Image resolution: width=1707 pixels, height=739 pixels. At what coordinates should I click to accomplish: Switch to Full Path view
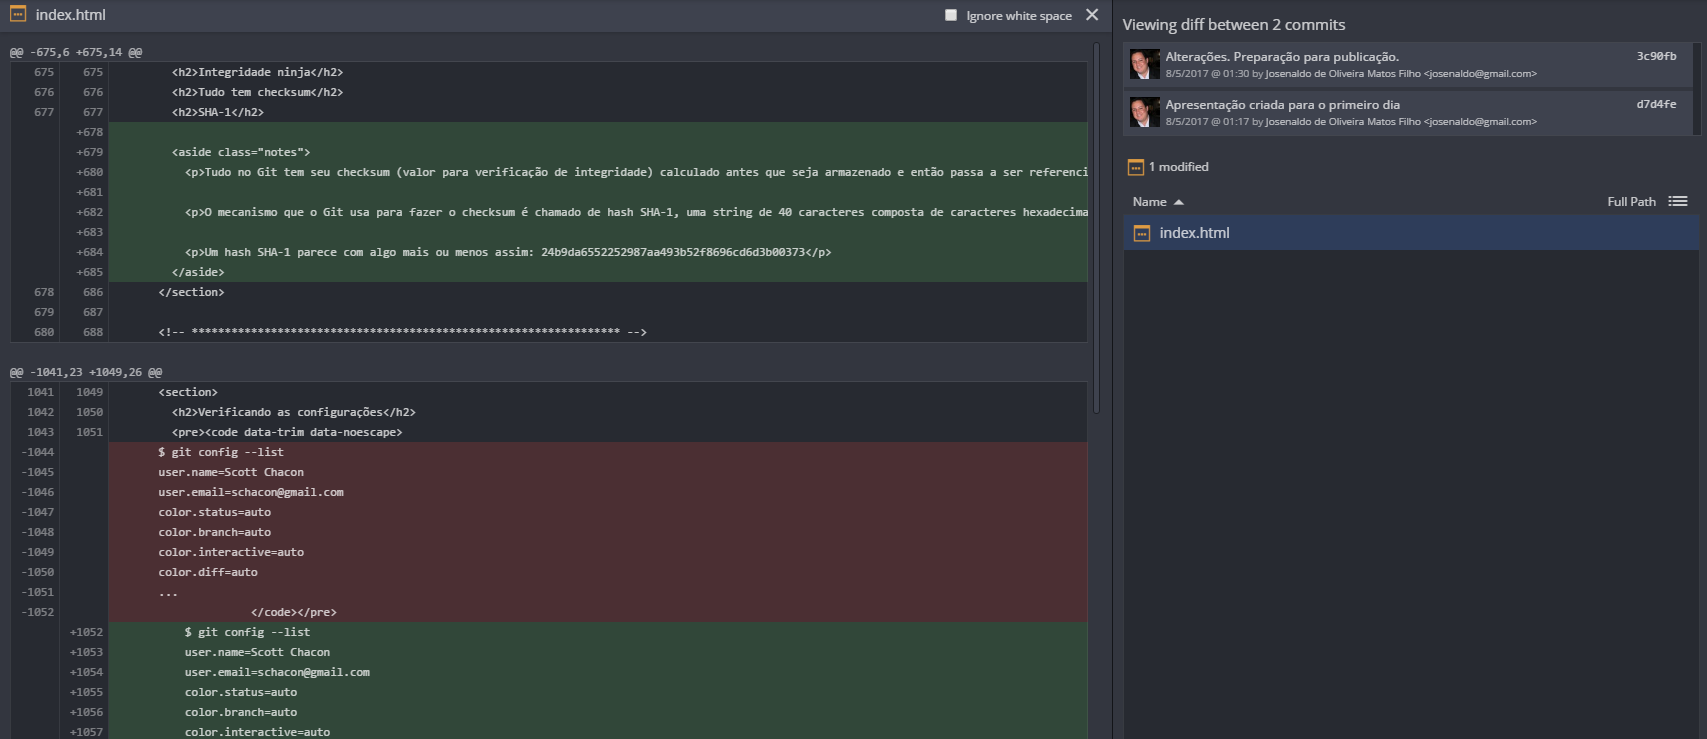point(1631,202)
